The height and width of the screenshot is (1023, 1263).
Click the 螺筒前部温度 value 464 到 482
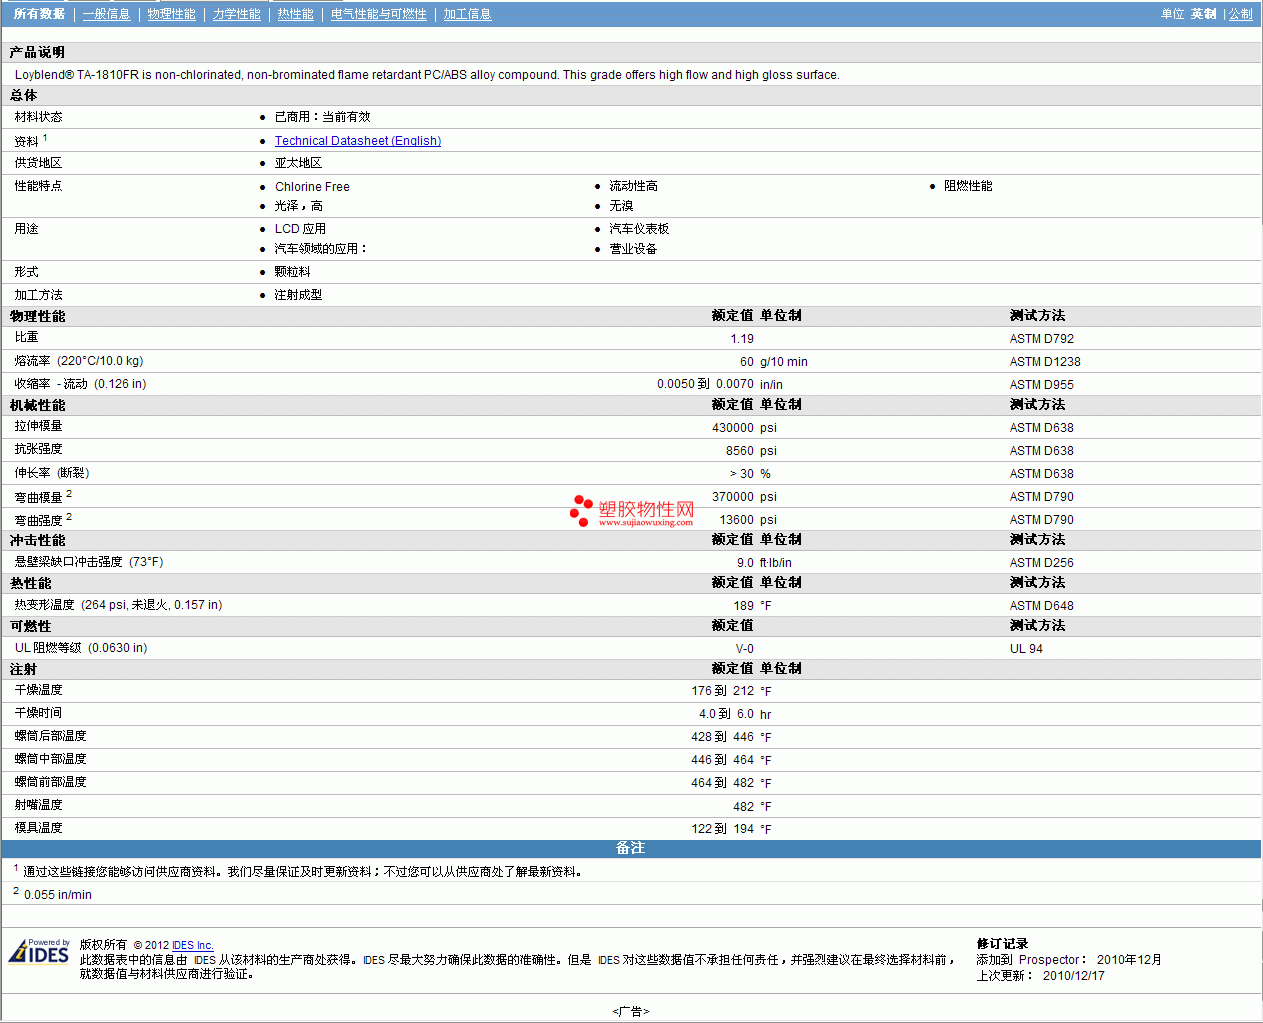coord(723,783)
